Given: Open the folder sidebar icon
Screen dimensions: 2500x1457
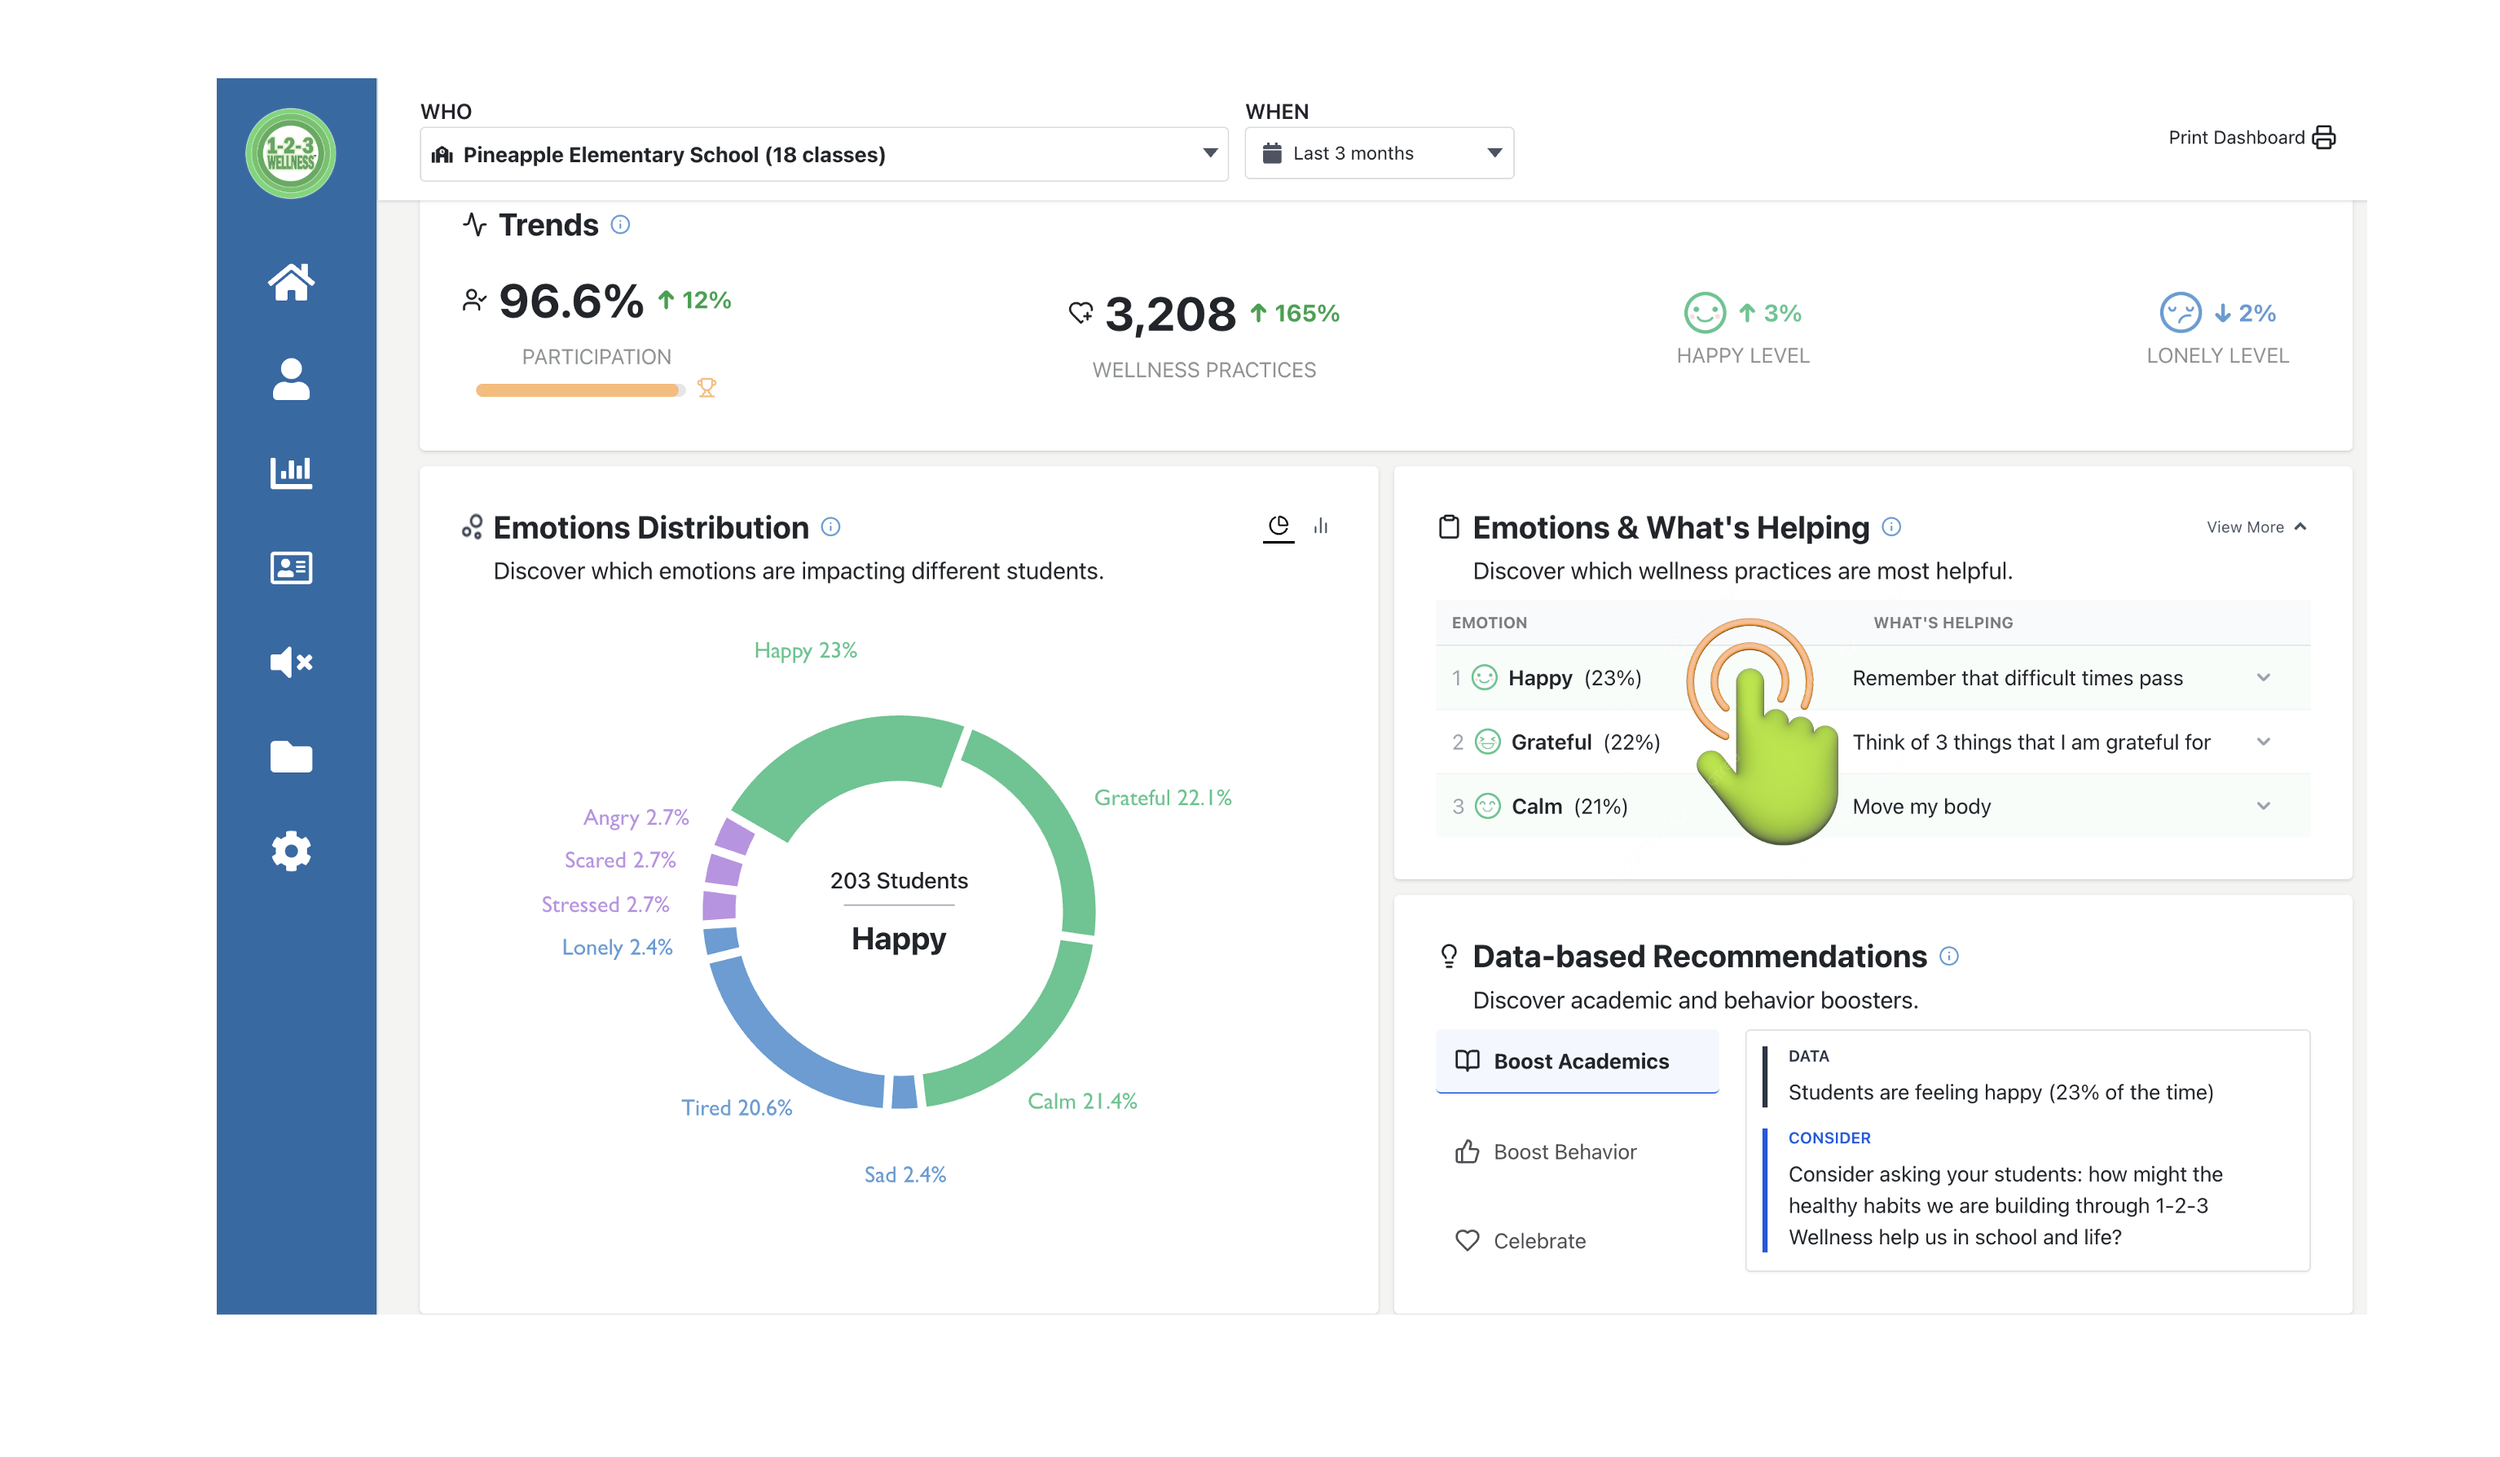Looking at the screenshot, I should click(x=290, y=756).
